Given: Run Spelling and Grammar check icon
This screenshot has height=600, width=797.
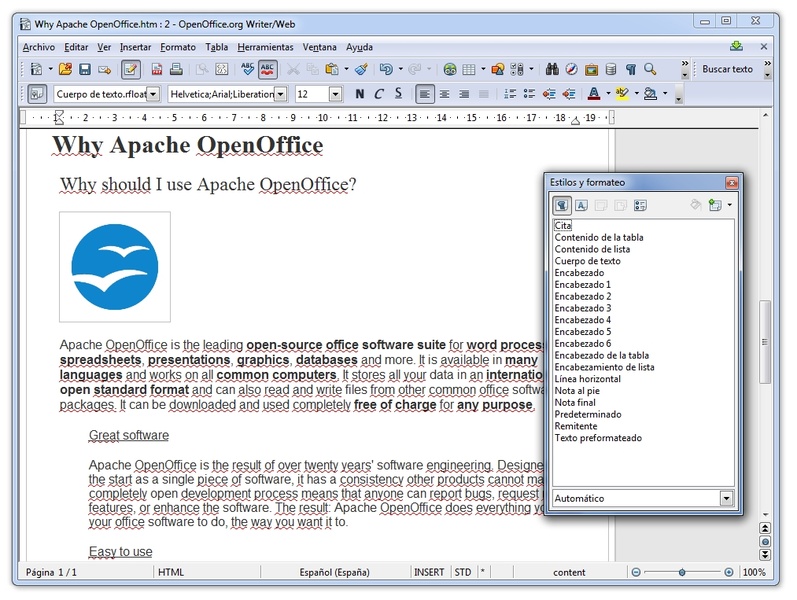Looking at the screenshot, I should pyautogui.click(x=248, y=69).
